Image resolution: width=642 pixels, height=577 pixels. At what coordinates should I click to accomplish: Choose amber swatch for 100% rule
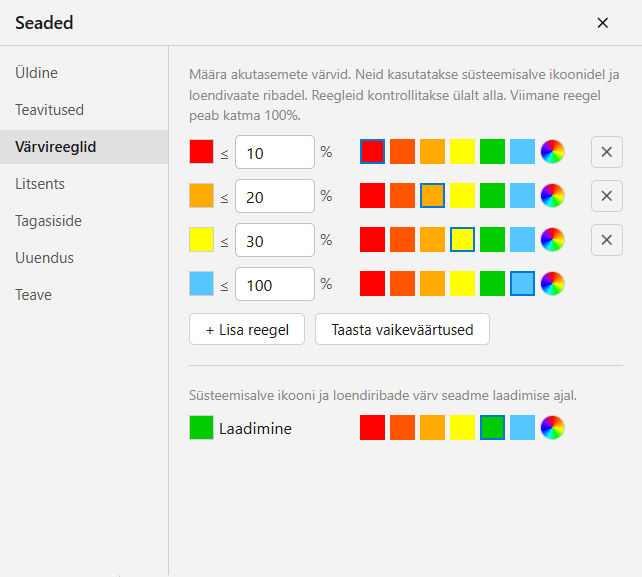point(432,283)
